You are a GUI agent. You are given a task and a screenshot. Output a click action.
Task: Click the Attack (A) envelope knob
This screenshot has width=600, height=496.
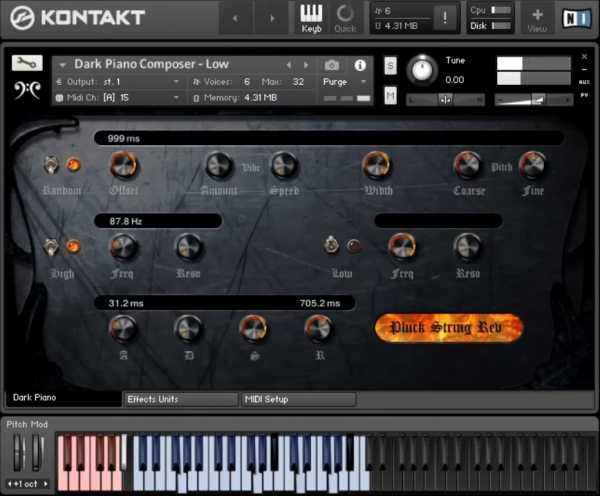coord(123,329)
